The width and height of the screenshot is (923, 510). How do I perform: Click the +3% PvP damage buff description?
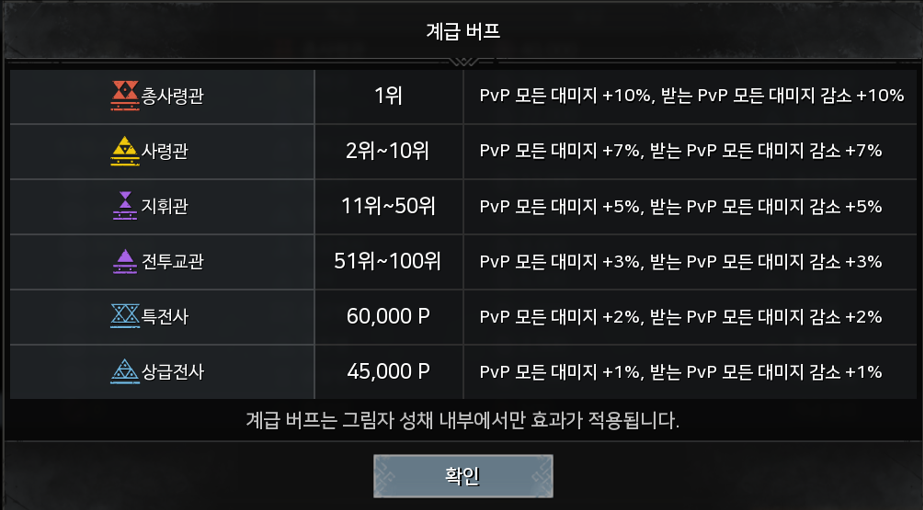point(680,261)
